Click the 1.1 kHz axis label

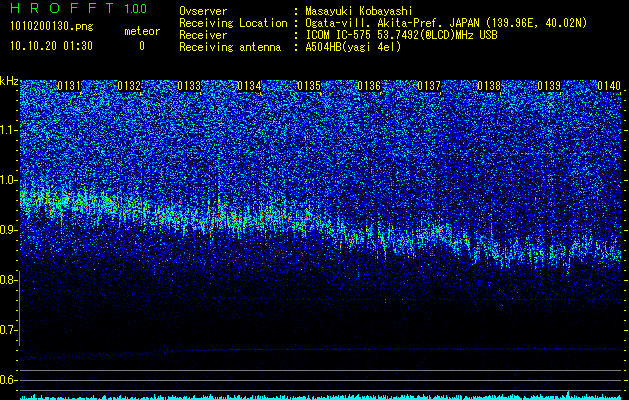(x=10, y=130)
